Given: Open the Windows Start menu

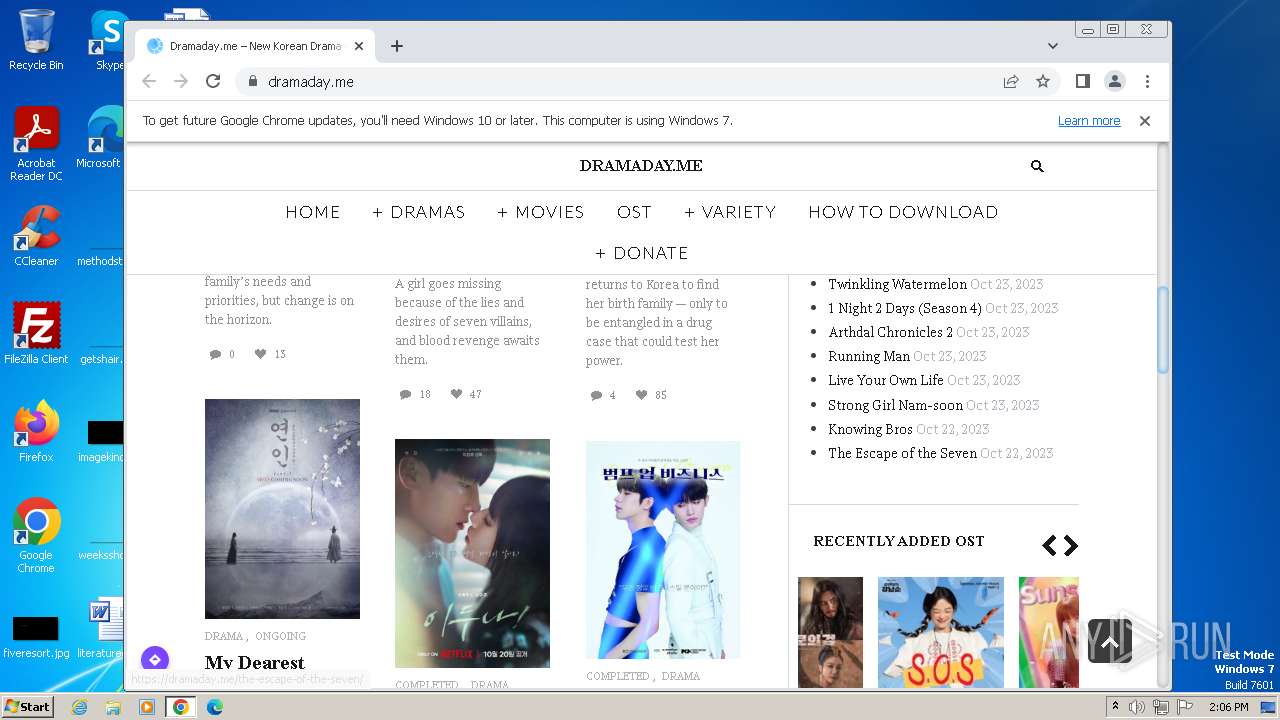Looking at the screenshot, I should click(x=27, y=707).
